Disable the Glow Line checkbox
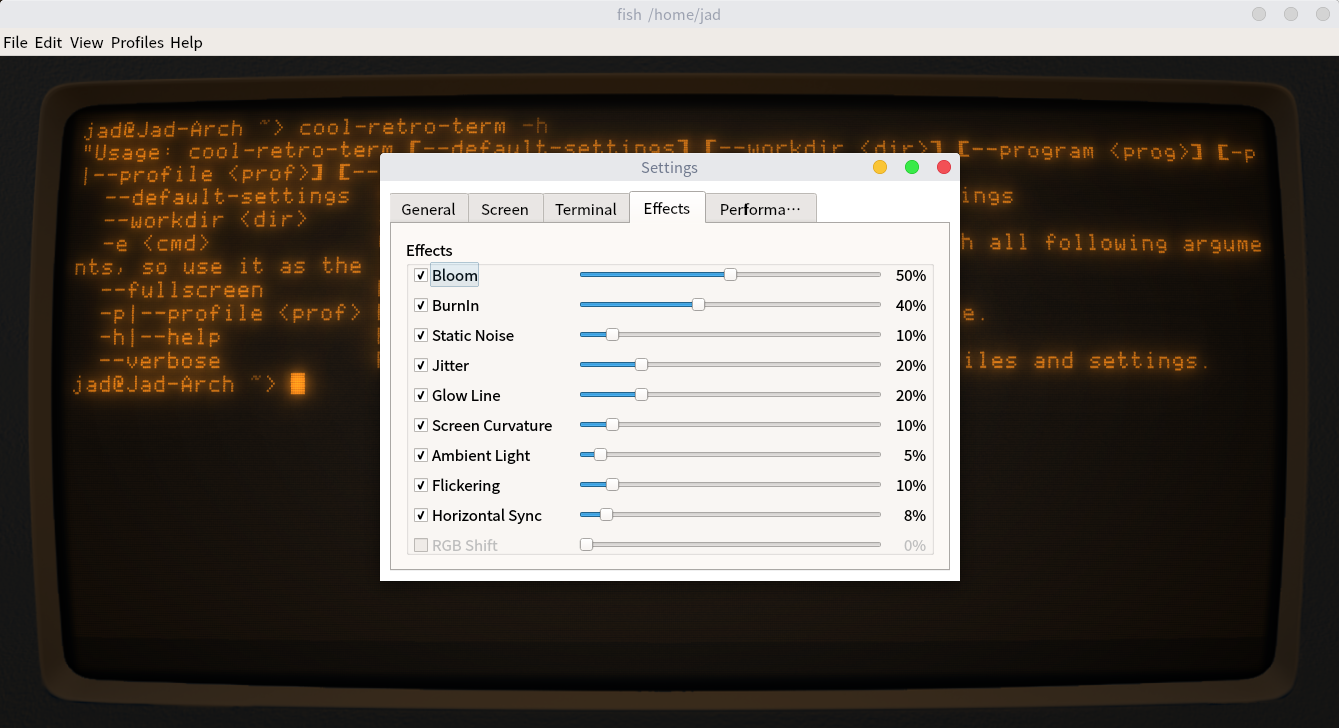Image resolution: width=1339 pixels, height=728 pixels. [421, 395]
